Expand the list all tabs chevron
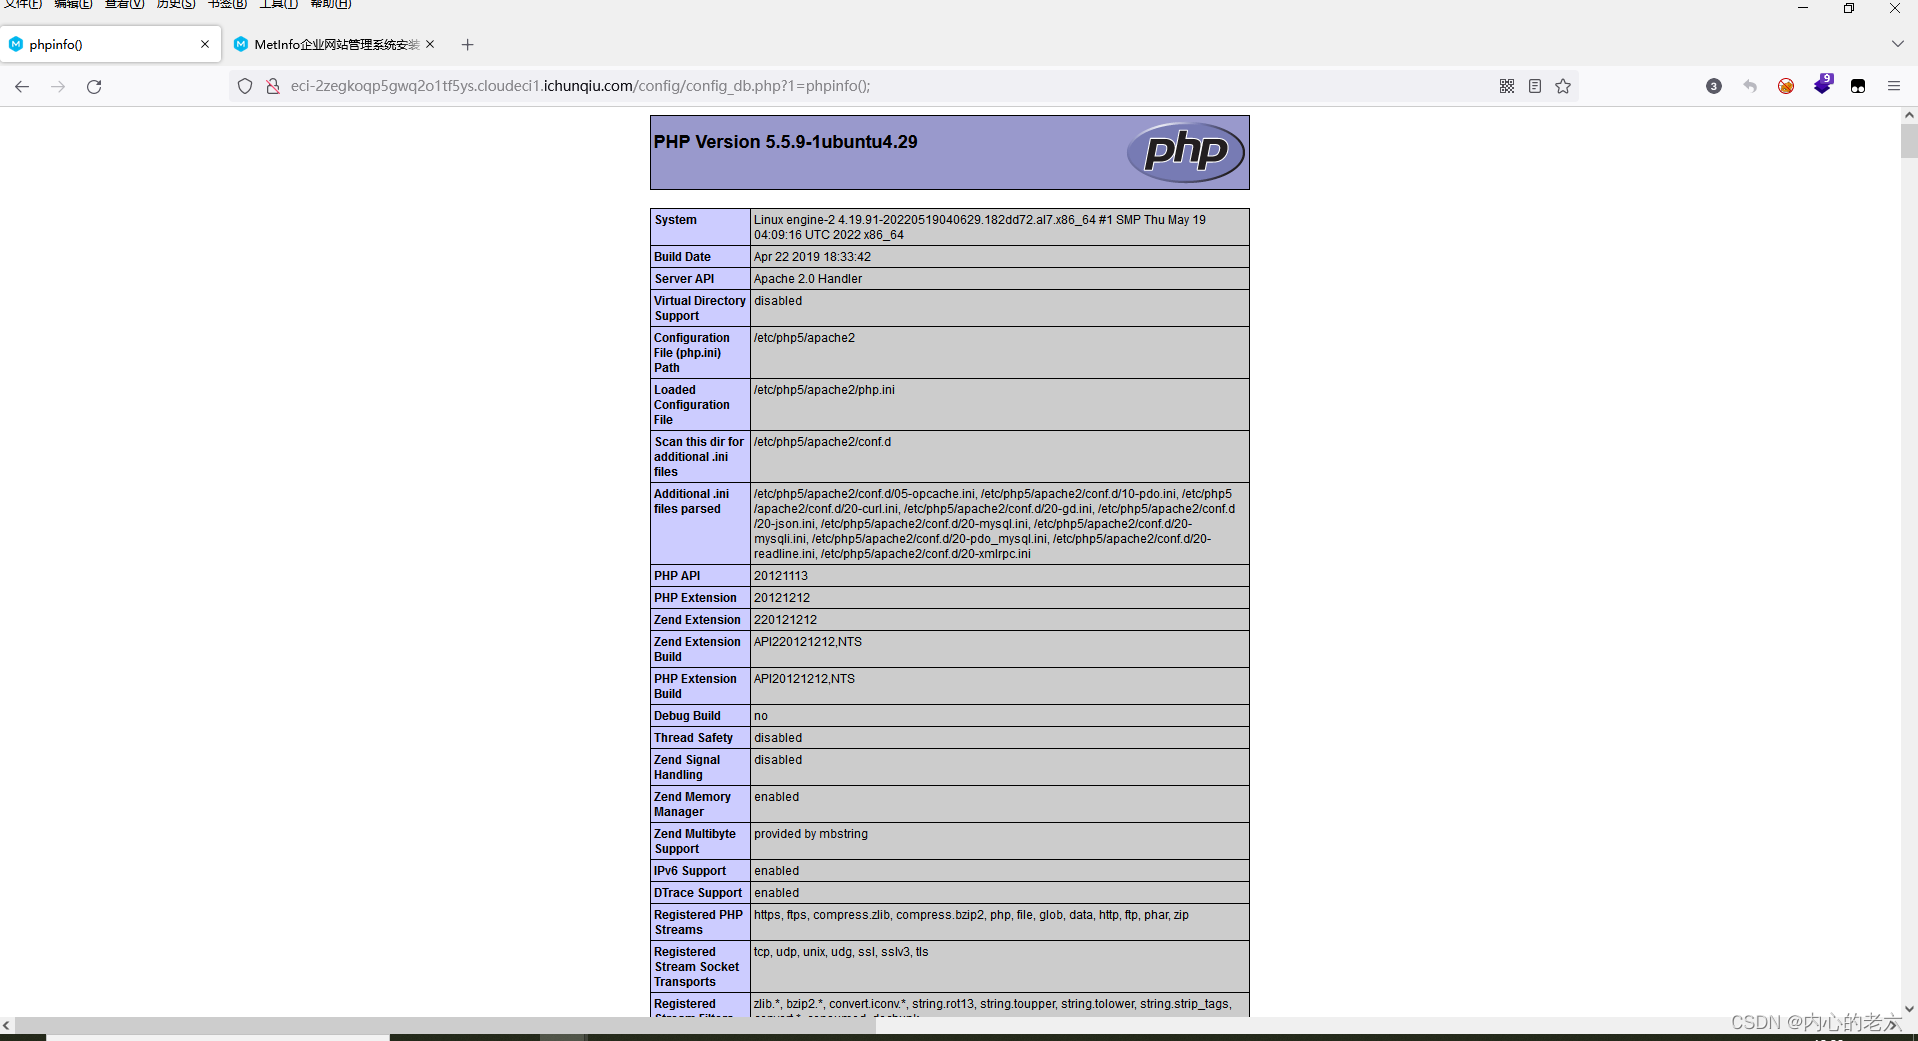Viewport: 1918px width, 1041px height. point(1897,45)
